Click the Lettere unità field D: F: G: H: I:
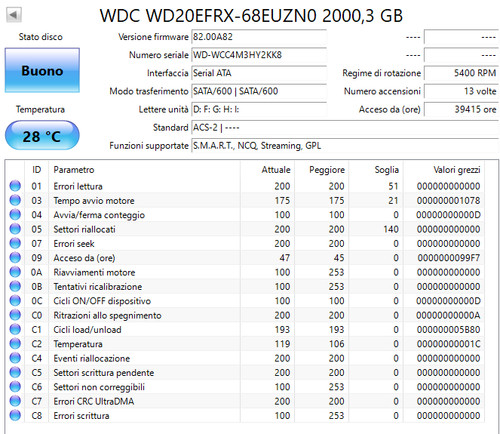This screenshot has height=434, width=500. coord(259,109)
